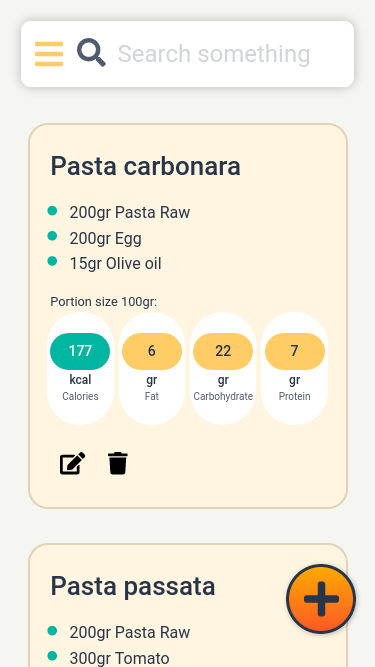Viewport: 375px width, 667px height.
Task: Open the hamburger menu icon
Action: tap(49, 54)
